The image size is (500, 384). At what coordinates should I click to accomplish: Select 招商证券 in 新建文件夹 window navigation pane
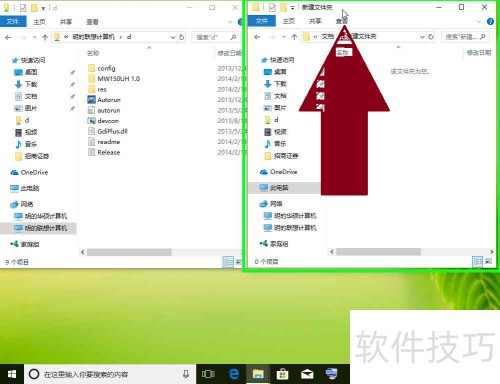(281, 156)
